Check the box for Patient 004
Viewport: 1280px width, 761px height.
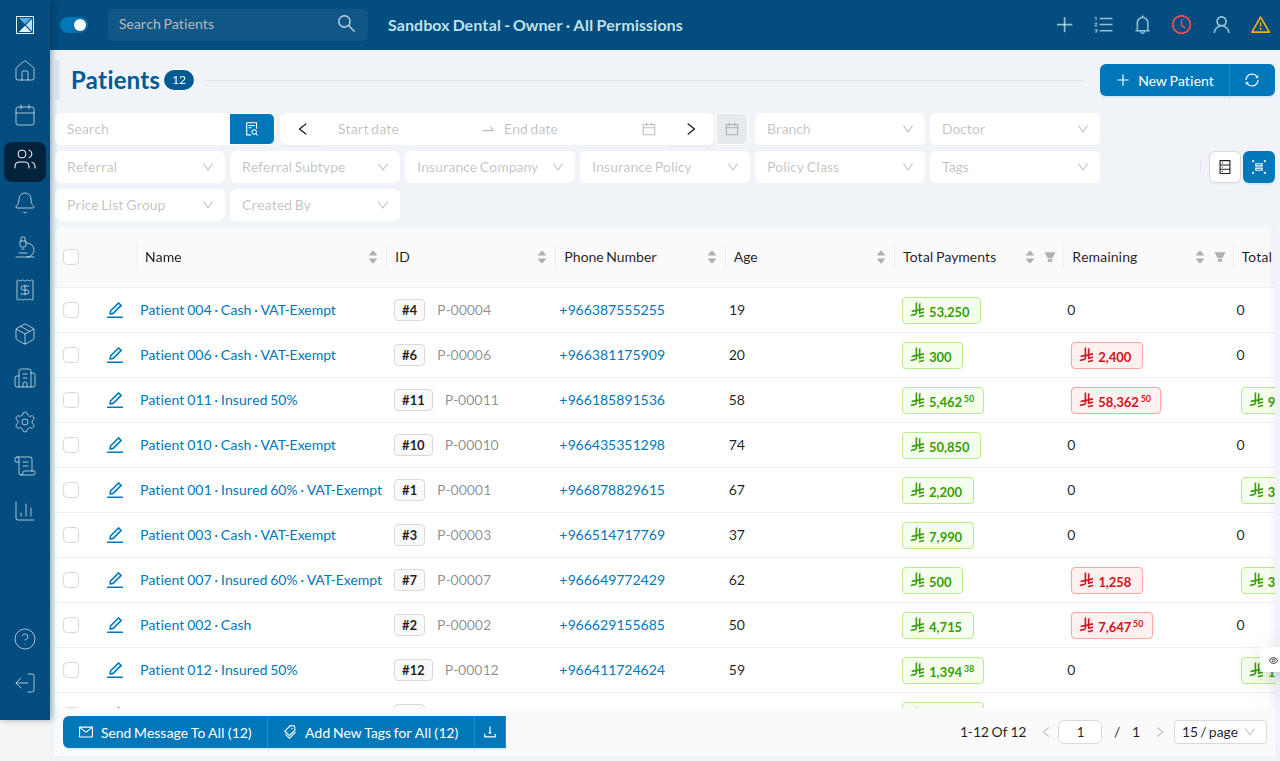(71, 310)
